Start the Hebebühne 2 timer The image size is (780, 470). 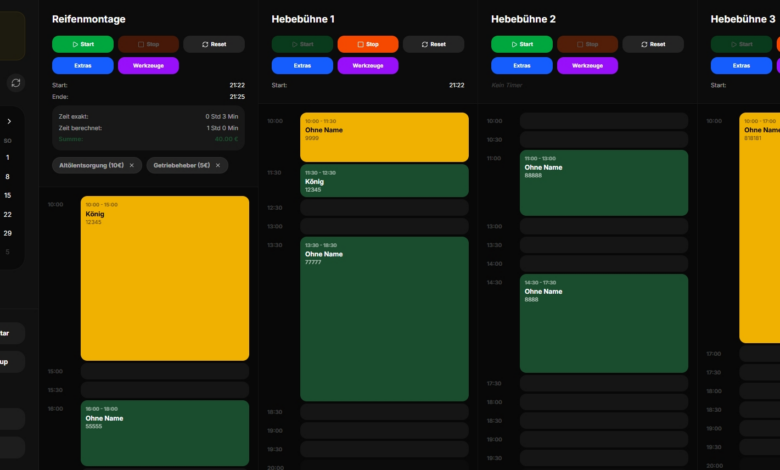[x=521, y=44]
